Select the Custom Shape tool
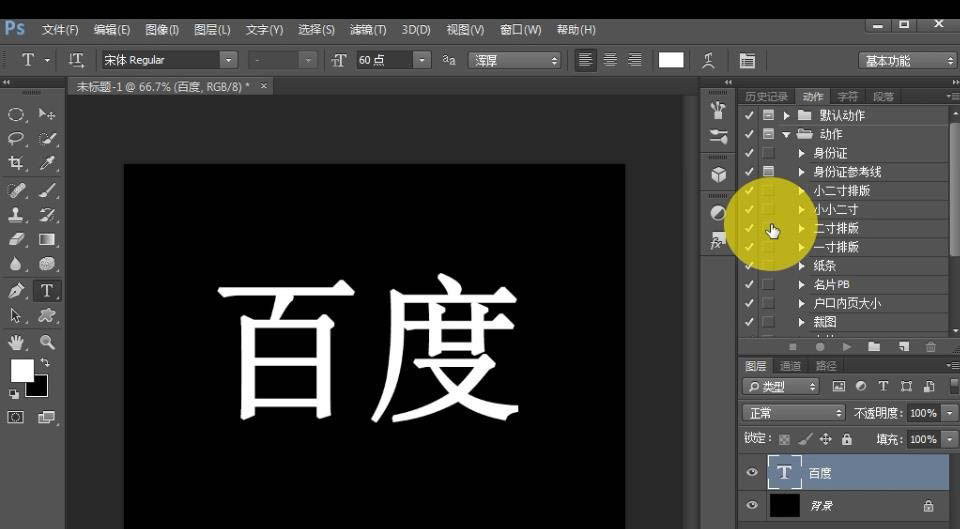The height and width of the screenshot is (529, 960). tap(47, 315)
